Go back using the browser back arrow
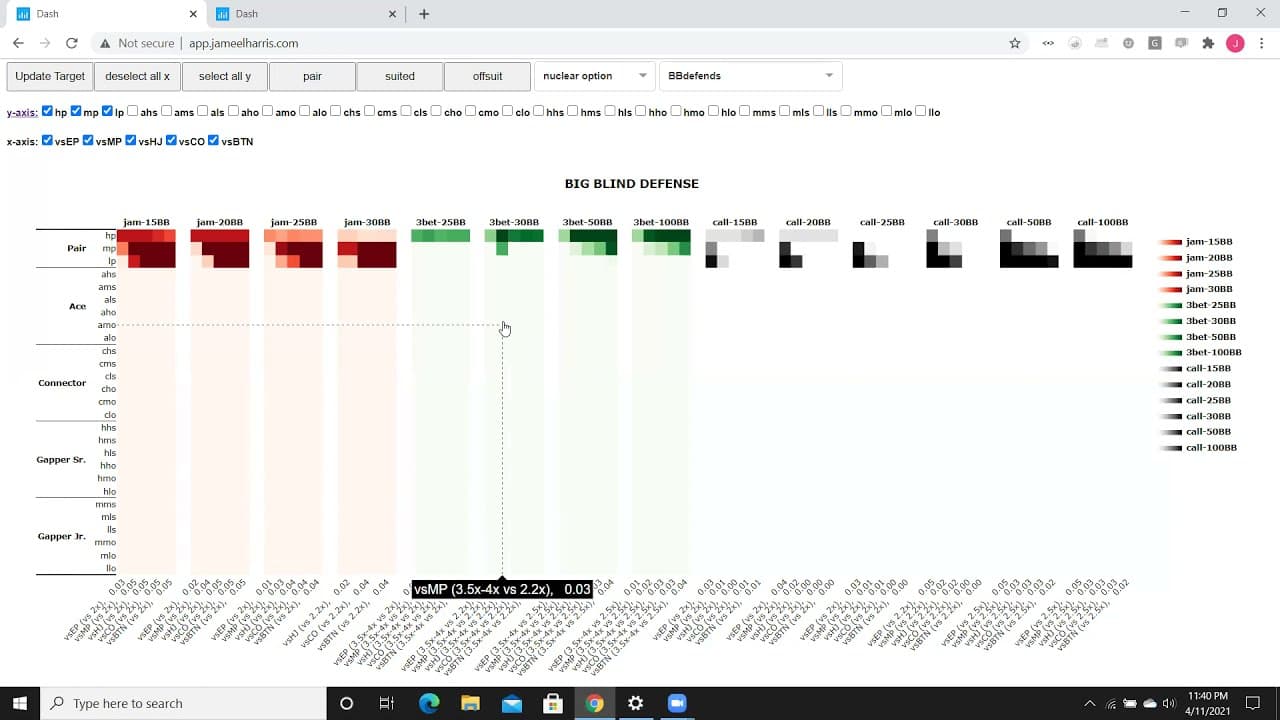This screenshot has height=720, width=1280. (x=18, y=43)
